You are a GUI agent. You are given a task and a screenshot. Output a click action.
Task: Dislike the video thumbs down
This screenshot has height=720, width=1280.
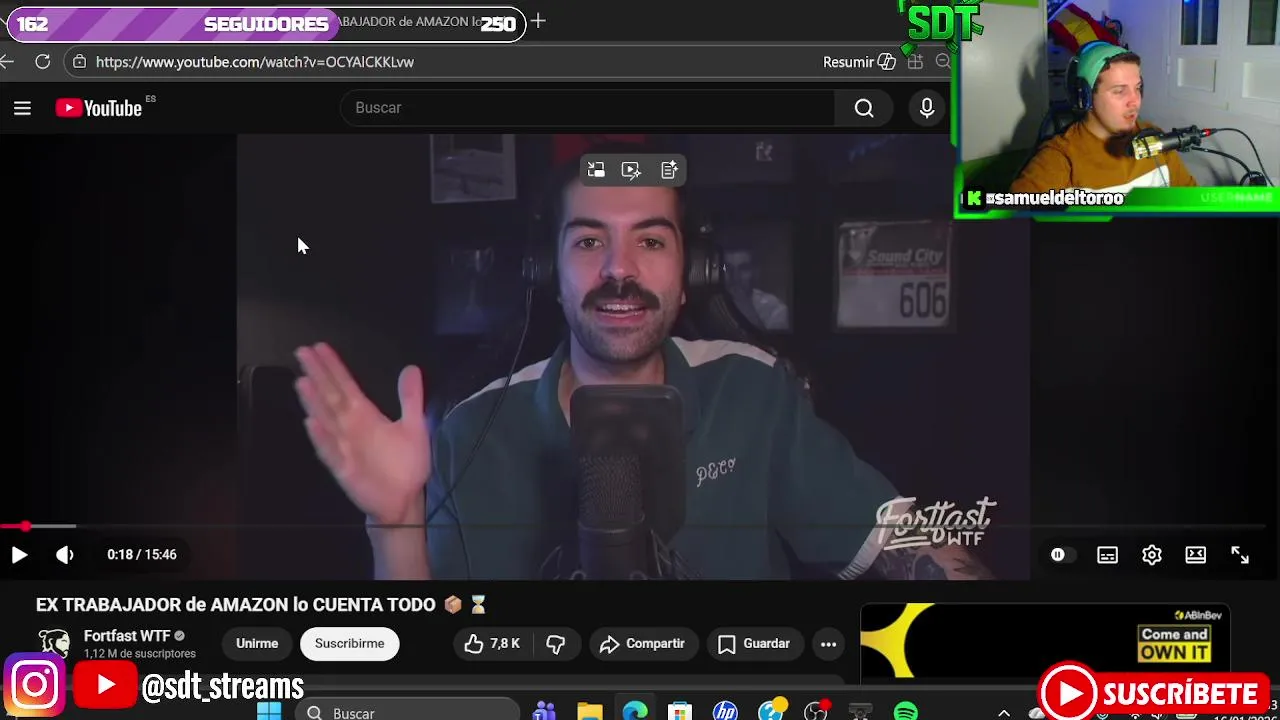[556, 644]
